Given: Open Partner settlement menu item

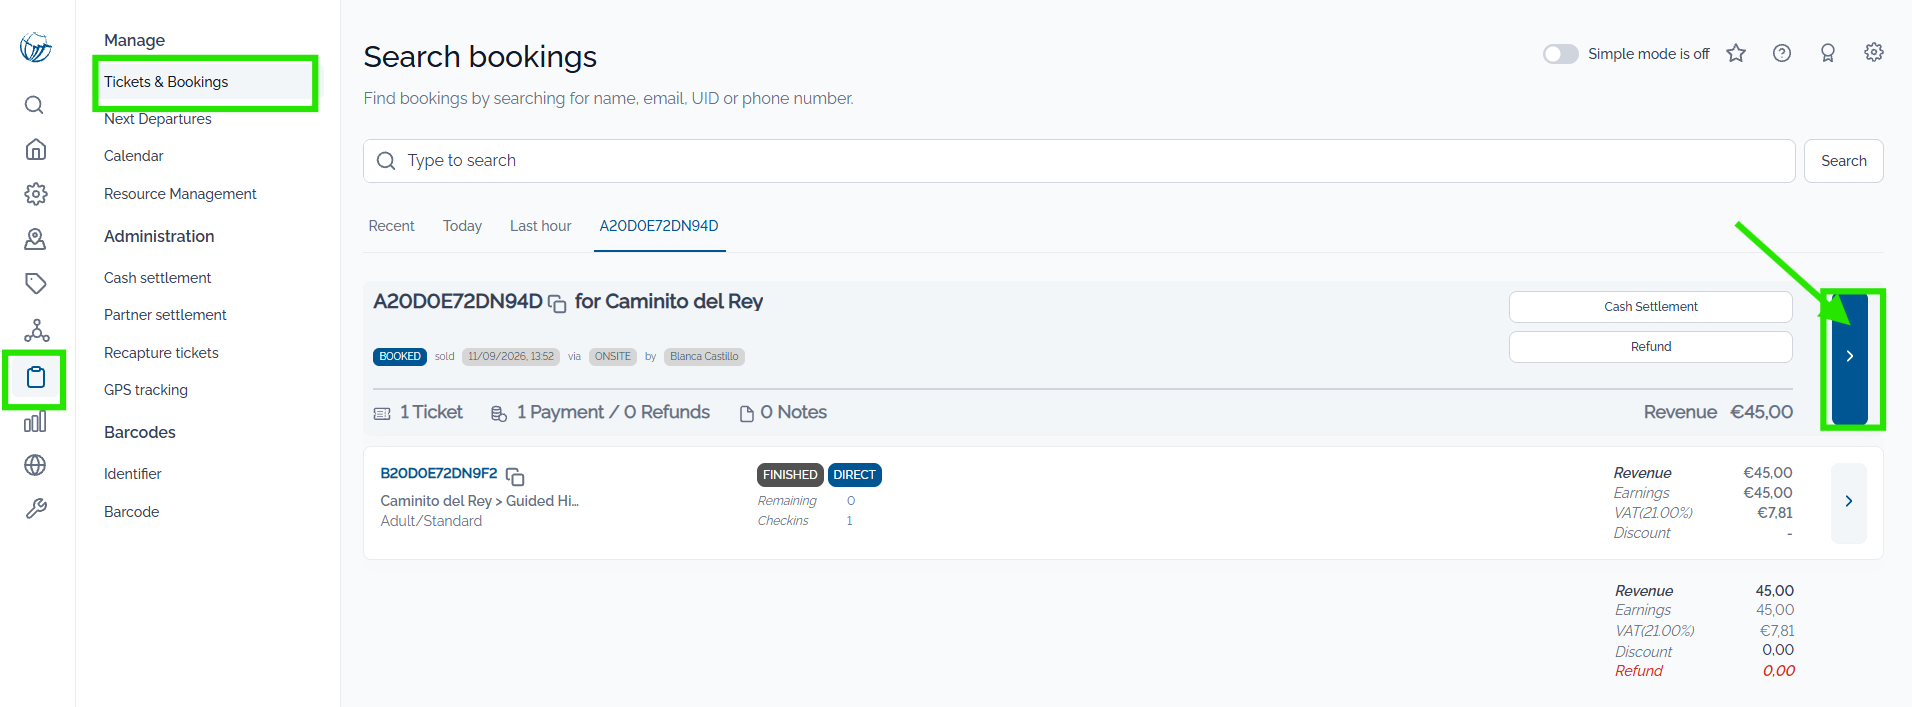Looking at the screenshot, I should [165, 315].
